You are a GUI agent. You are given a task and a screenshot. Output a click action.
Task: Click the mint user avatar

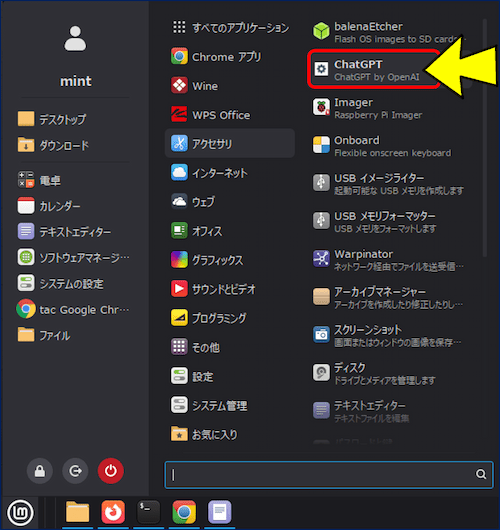(x=75, y=39)
